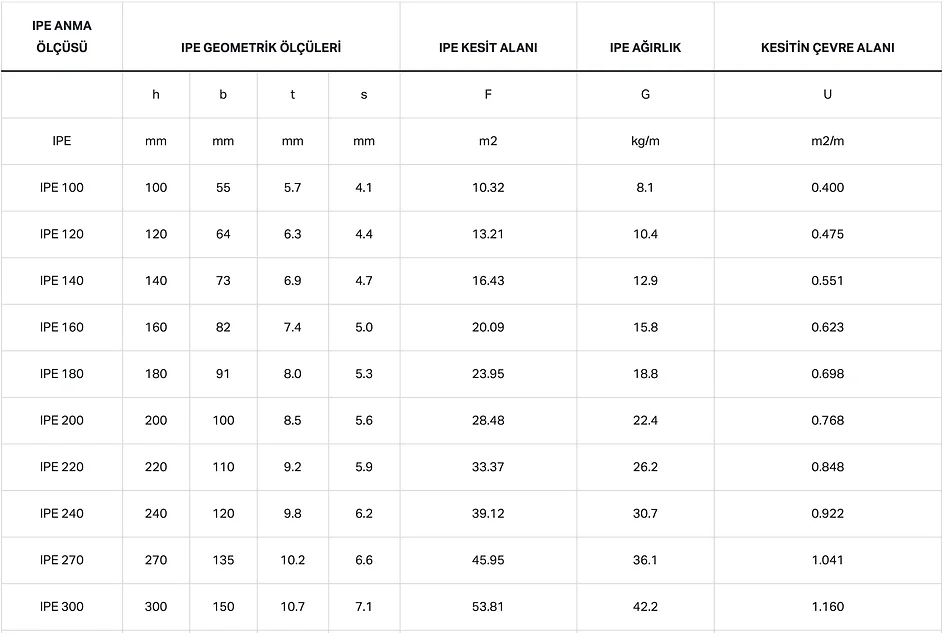943x633 pixels.
Task: Select the IPE 300 row label
Action: (61, 607)
